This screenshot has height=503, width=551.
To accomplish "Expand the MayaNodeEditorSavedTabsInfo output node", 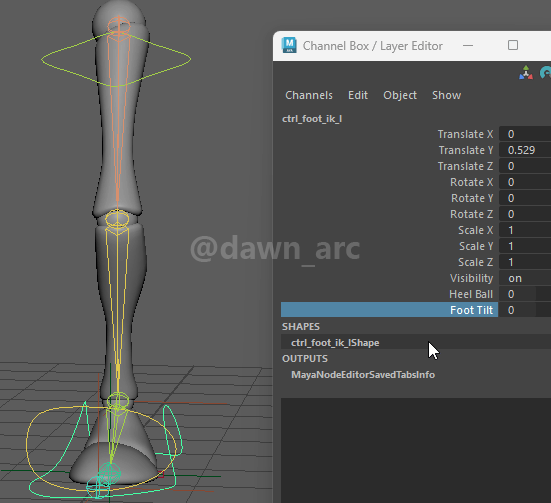I will point(363,374).
